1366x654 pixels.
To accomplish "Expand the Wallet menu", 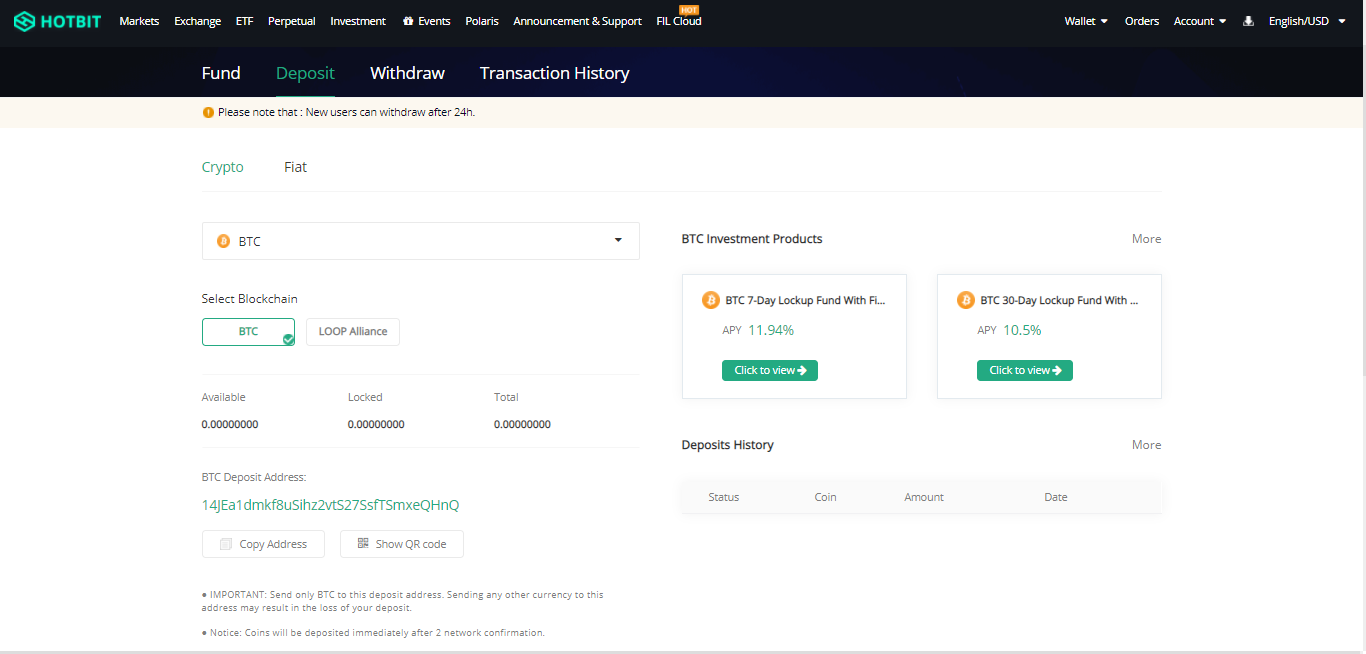I will pyautogui.click(x=1086, y=21).
